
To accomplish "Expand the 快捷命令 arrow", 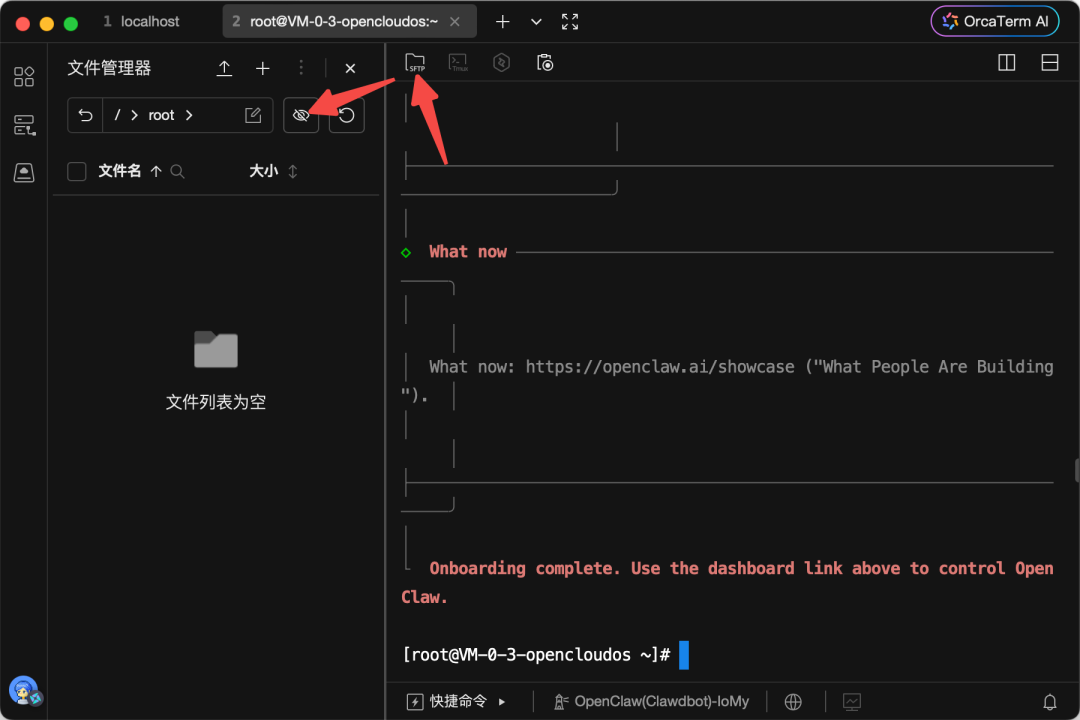I will point(502,701).
